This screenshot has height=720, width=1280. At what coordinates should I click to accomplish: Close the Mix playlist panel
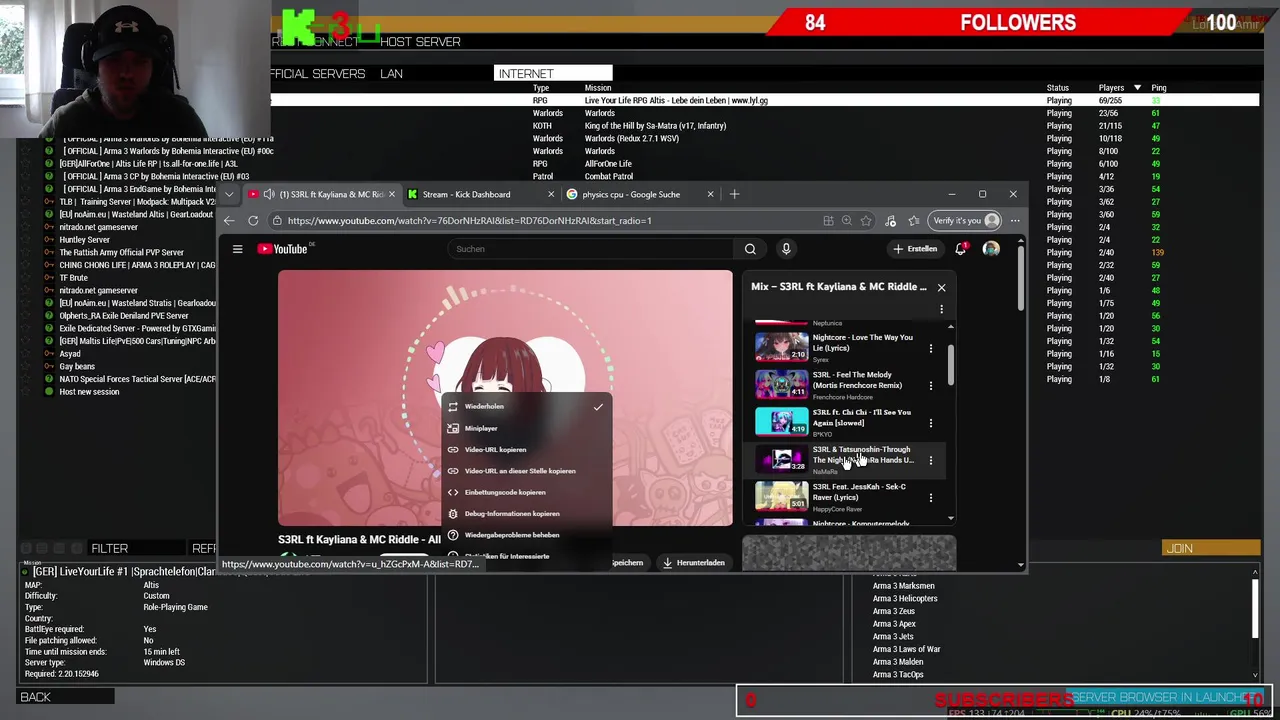tap(941, 287)
